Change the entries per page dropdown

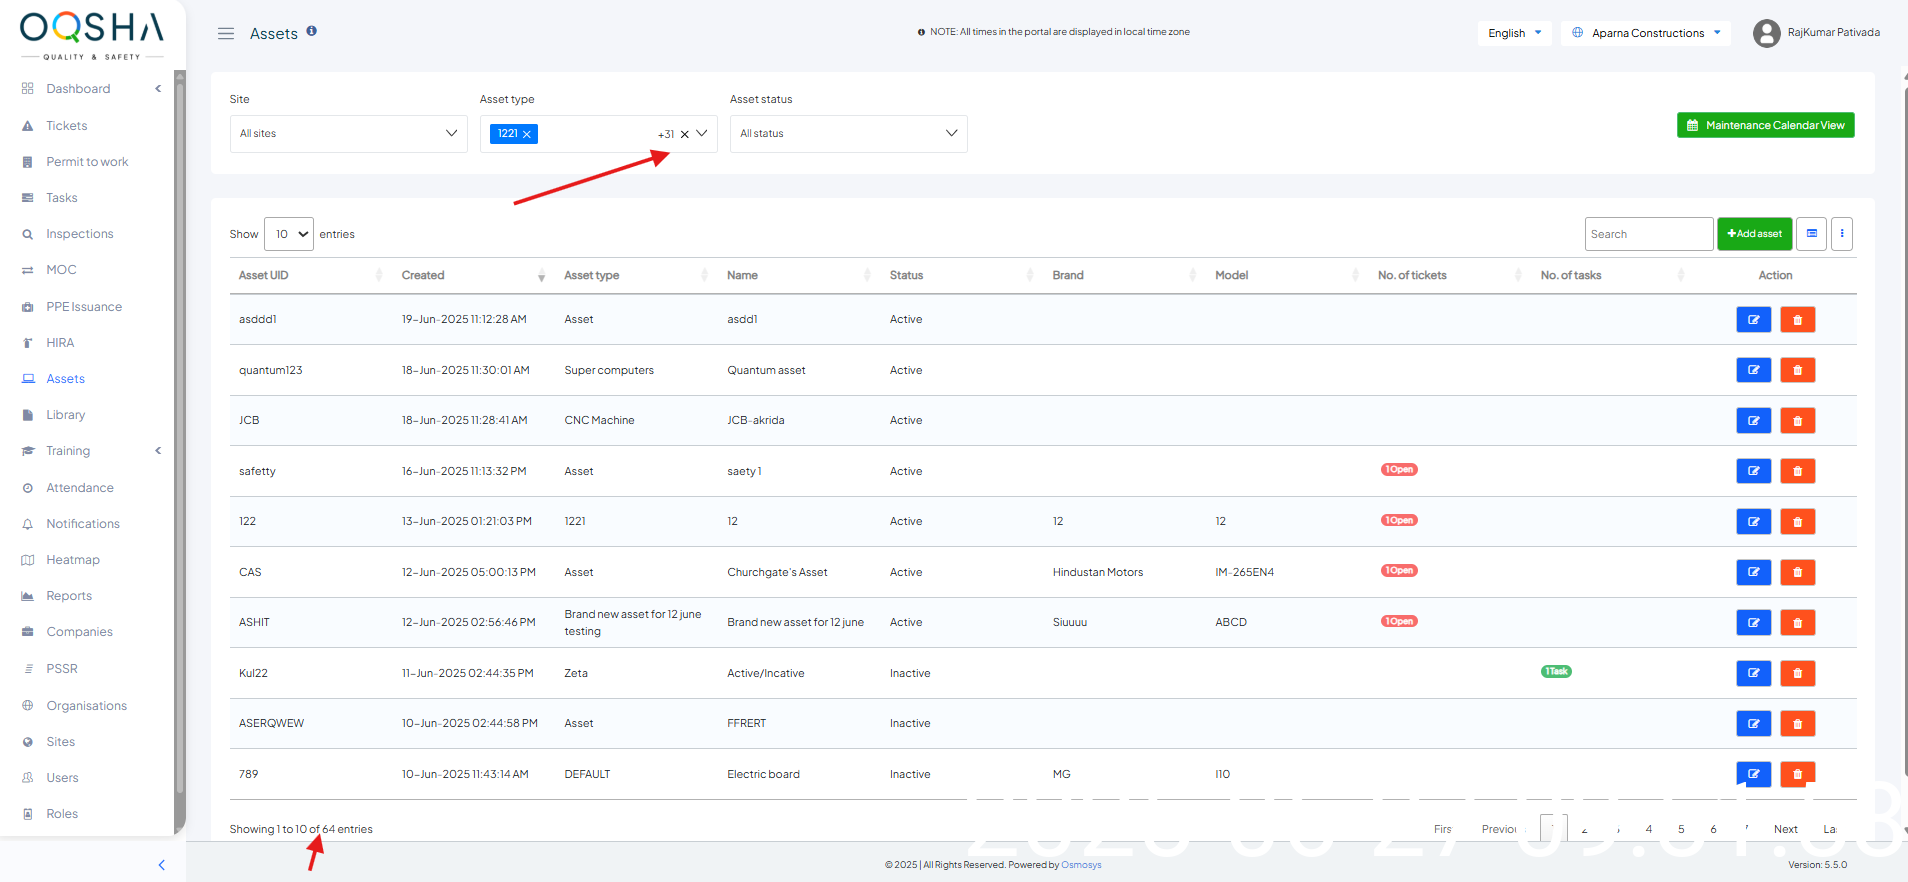(289, 234)
